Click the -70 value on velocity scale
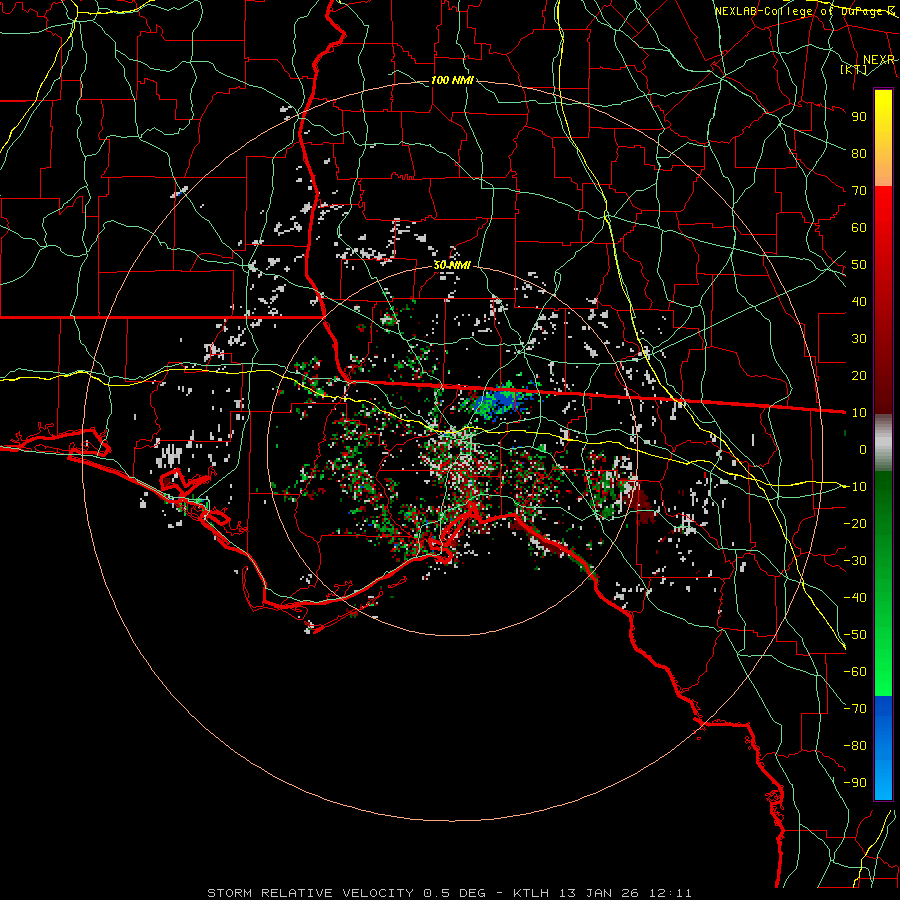Image resolution: width=900 pixels, height=900 pixels. (855, 709)
